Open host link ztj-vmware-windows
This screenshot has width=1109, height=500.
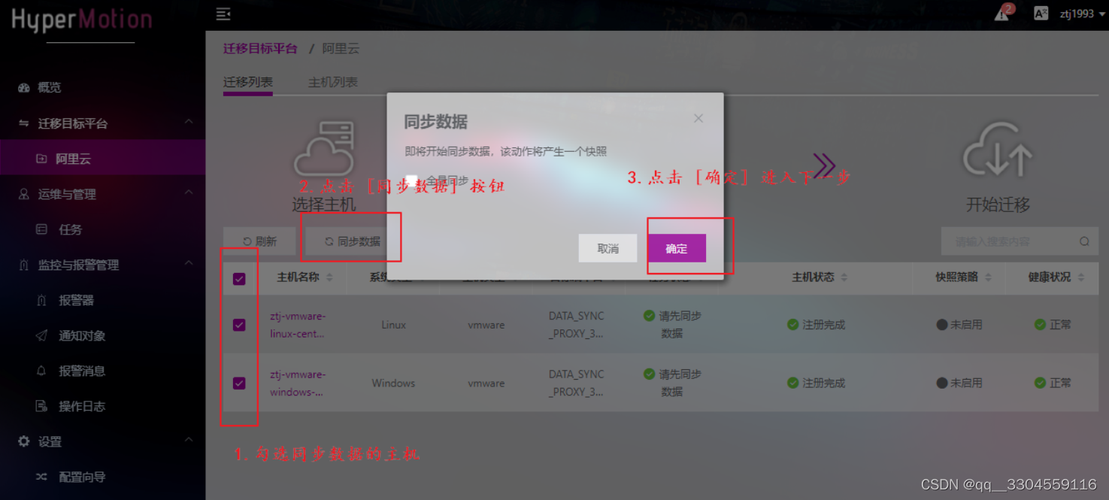click(x=298, y=383)
